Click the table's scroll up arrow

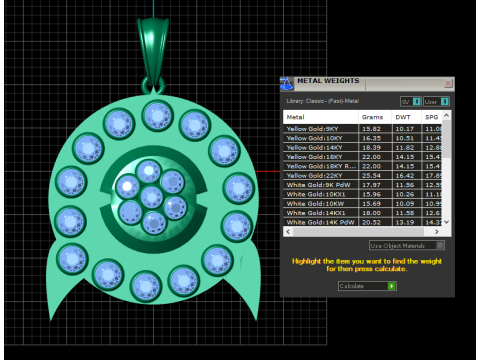[x=447, y=115]
